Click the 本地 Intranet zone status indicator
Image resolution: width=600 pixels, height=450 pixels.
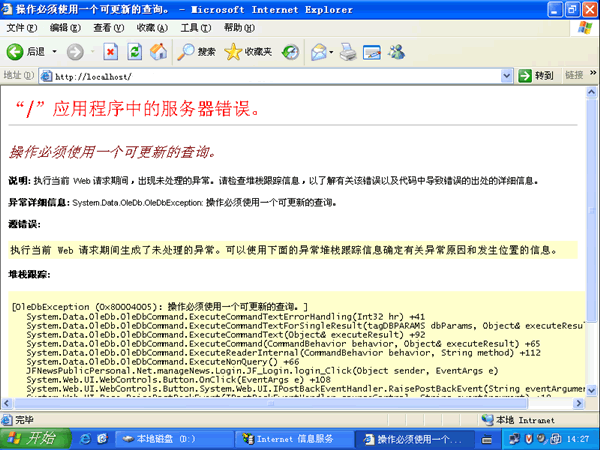(x=518, y=420)
